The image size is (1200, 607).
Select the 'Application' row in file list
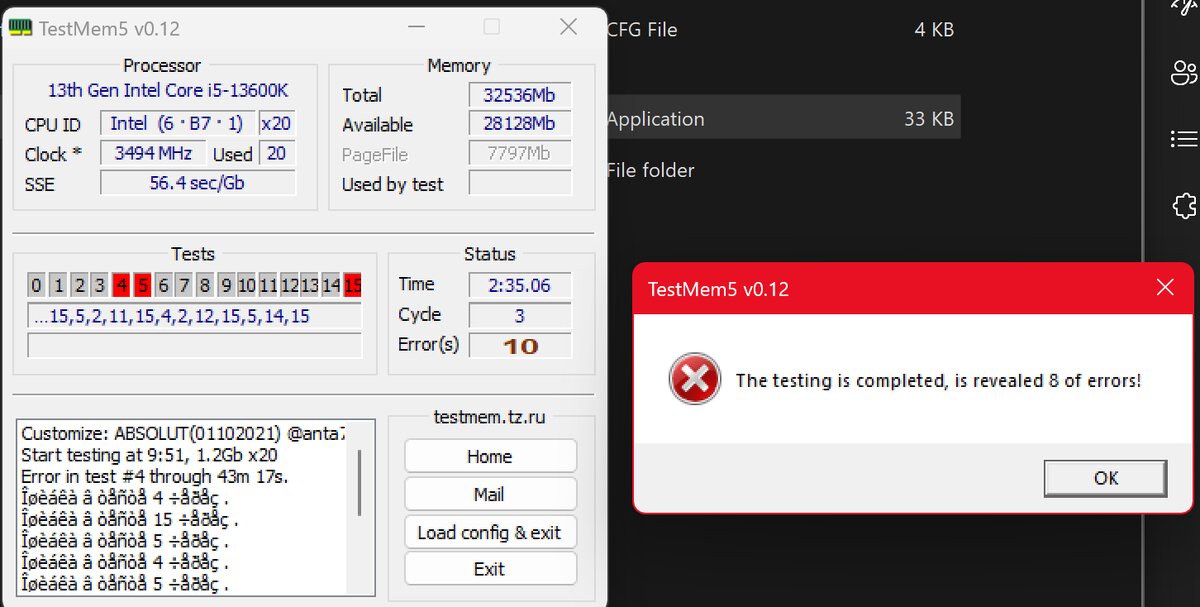coord(783,118)
